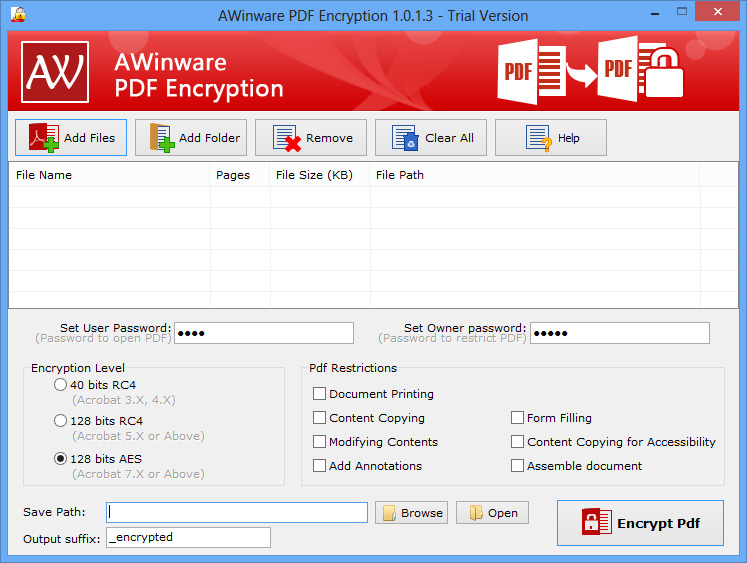The width and height of the screenshot is (747, 563).
Task: Click the Clear All button label
Action: point(449,138)
